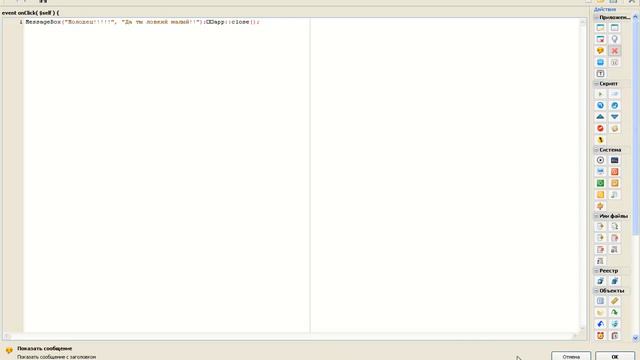Viewport: 640px width, 360px height.
Task: Click the first icon under Реестр
Action: click(x=600, y=281)
